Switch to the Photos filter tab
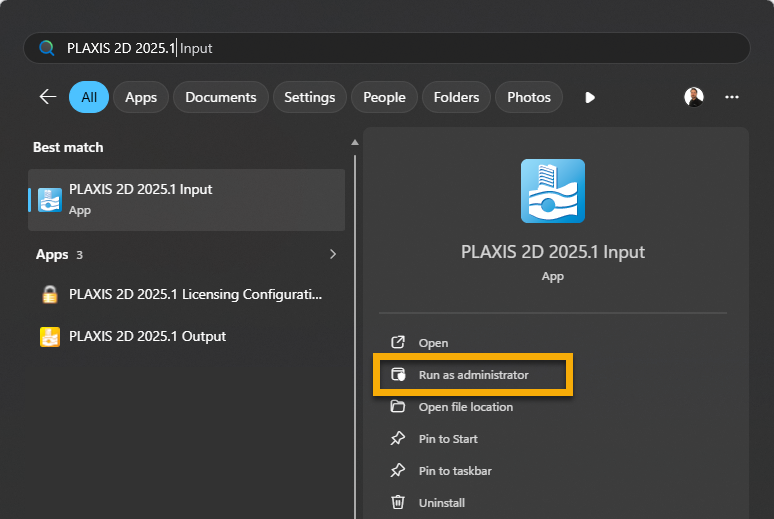This screenshot has height=519, width=774. 529,97
